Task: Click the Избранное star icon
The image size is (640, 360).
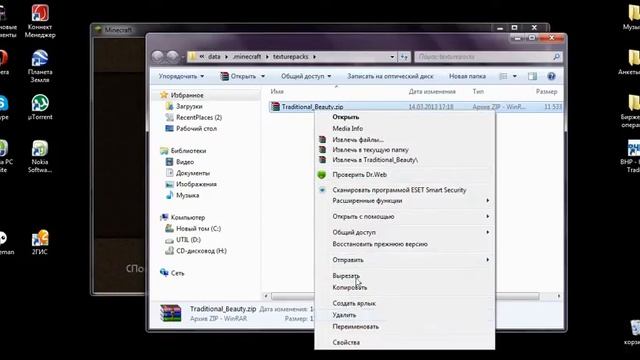Action: click(x=164, y=95)
